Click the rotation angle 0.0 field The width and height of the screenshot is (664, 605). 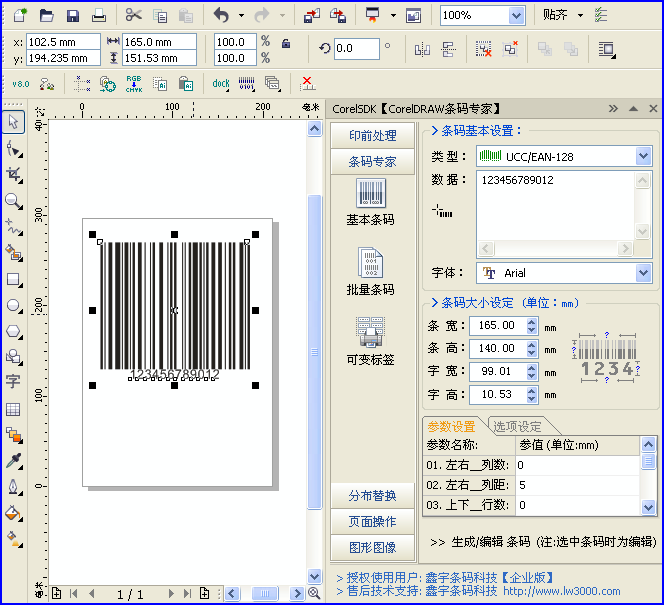point(357,48)
